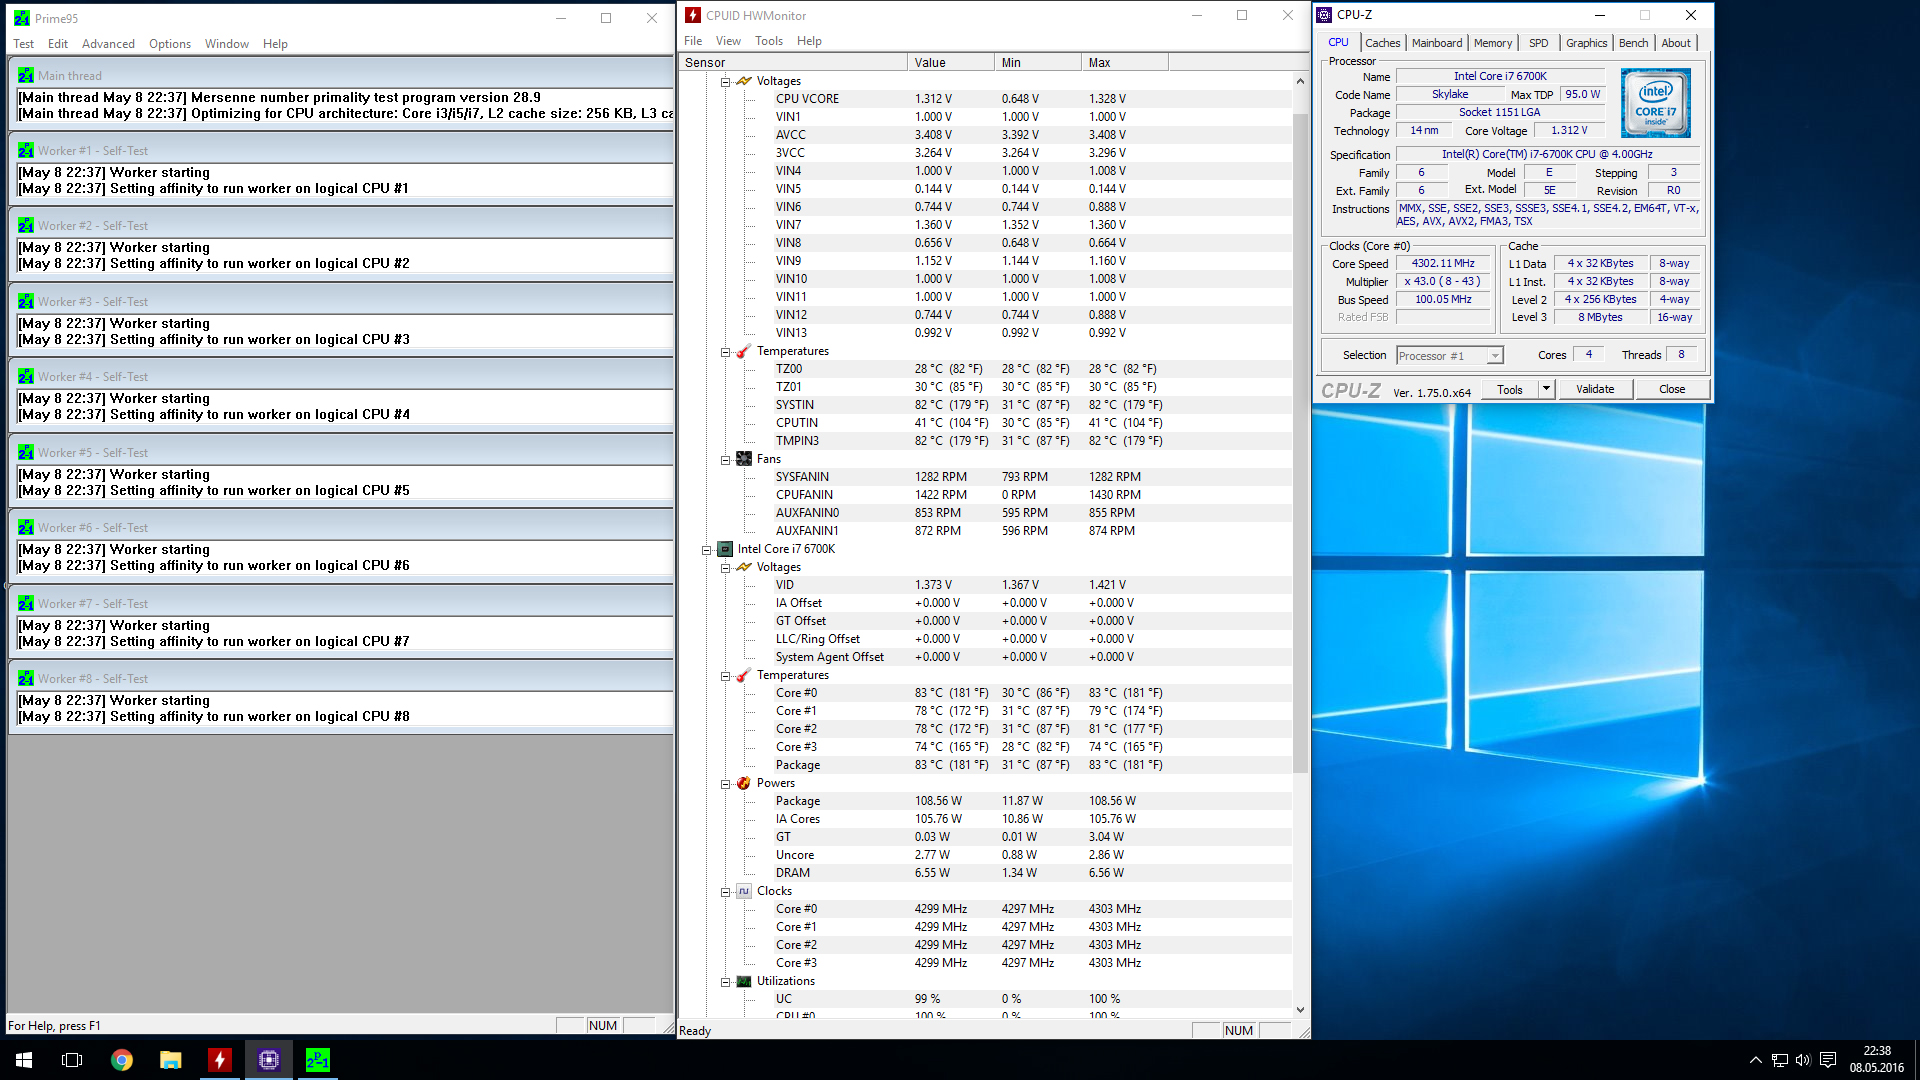Click the Clocks section icon in HWMonitor
This screenshot has width=1920, height=1080.
point(744,891)
